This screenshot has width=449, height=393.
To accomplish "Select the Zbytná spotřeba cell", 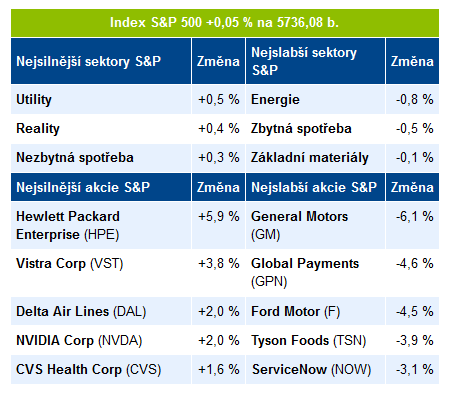I will tap(315, 129).
